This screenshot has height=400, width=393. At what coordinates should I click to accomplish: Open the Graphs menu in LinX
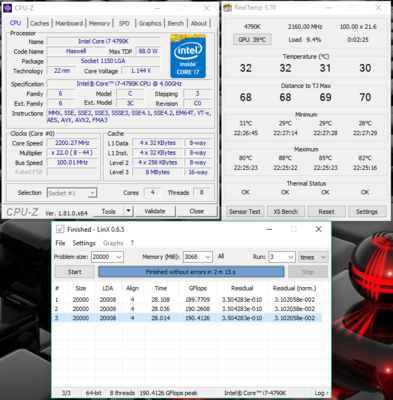113,243
